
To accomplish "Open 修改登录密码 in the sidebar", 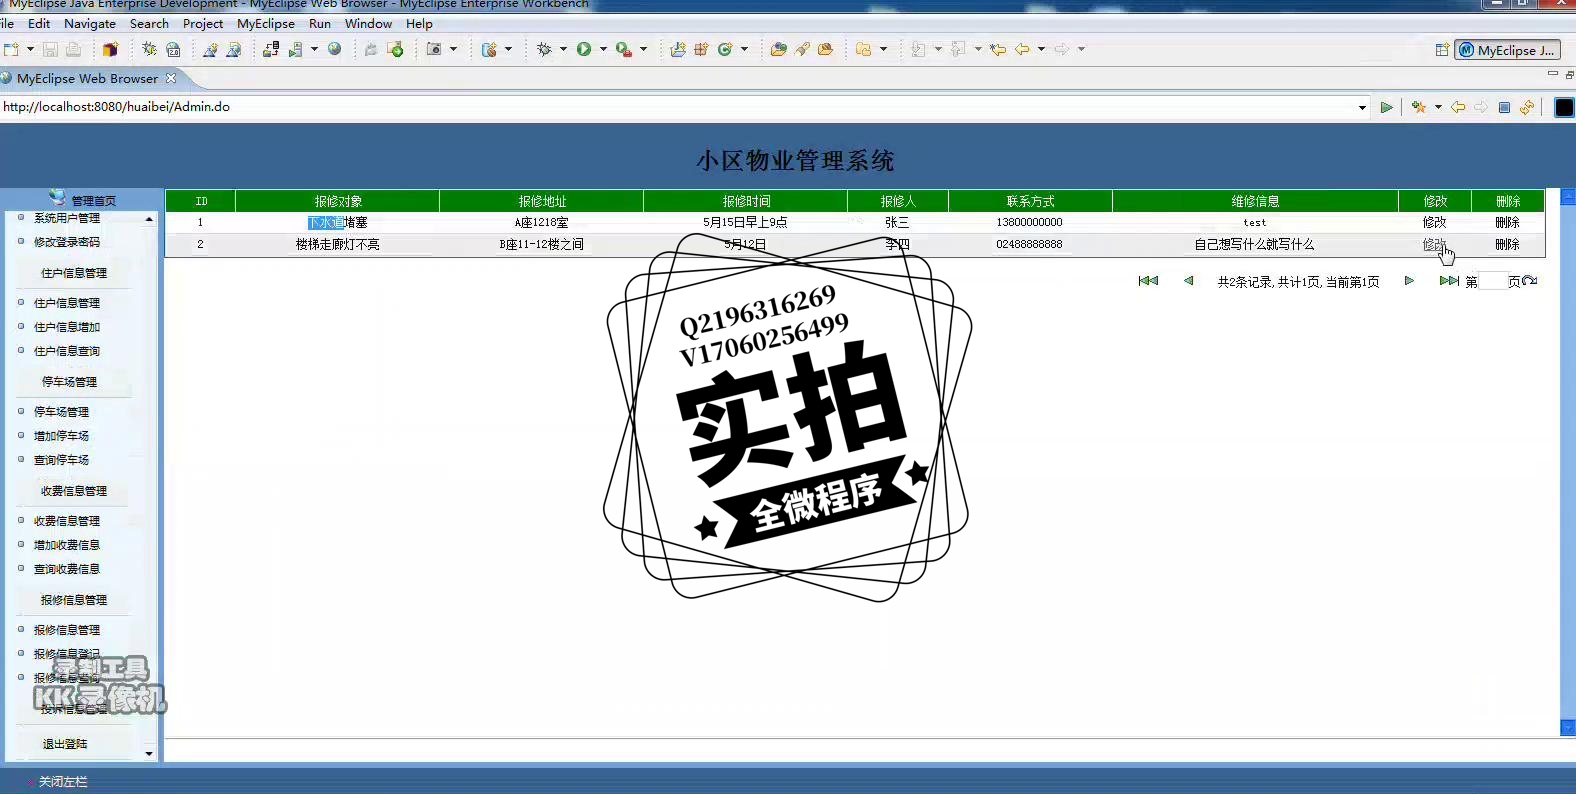I will [x=67, y=242].
